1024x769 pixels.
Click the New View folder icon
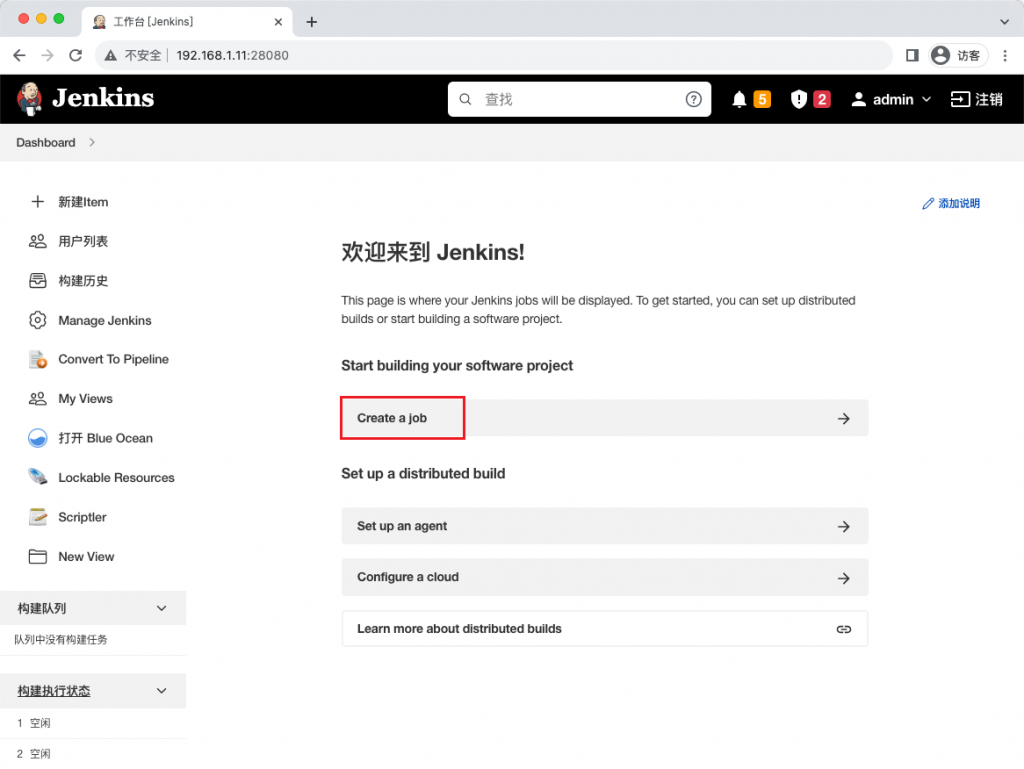pos(38,557)
